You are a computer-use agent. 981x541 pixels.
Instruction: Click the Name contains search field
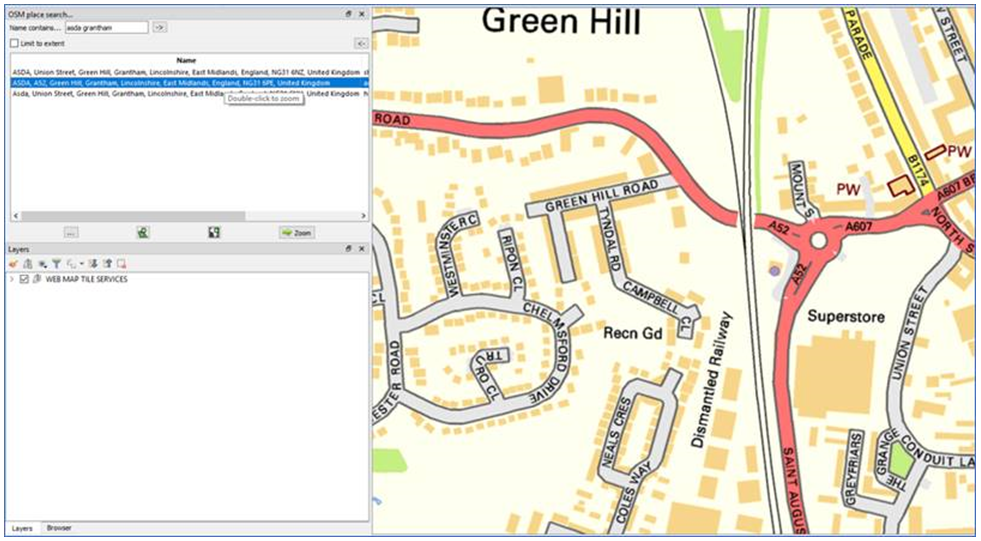106,28
